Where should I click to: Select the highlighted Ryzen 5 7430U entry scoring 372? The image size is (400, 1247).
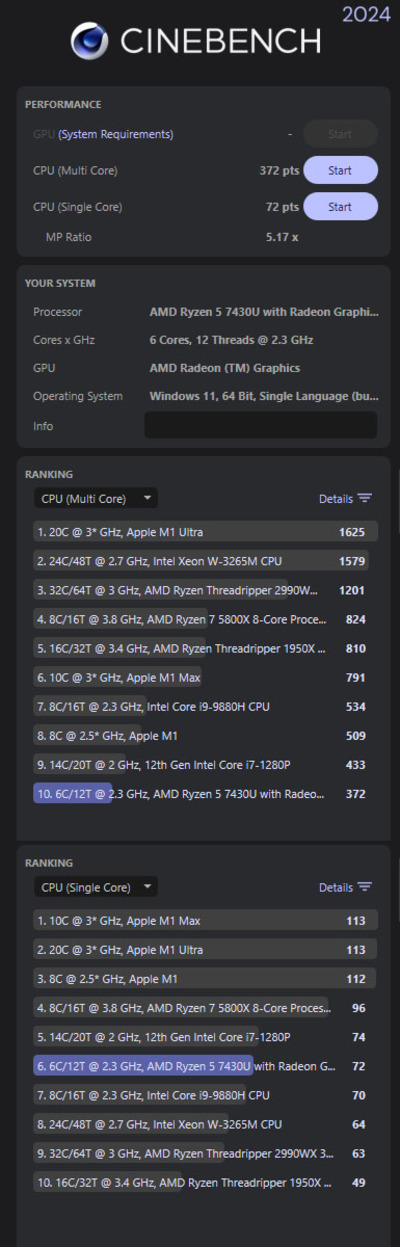(x=205, y=794)
